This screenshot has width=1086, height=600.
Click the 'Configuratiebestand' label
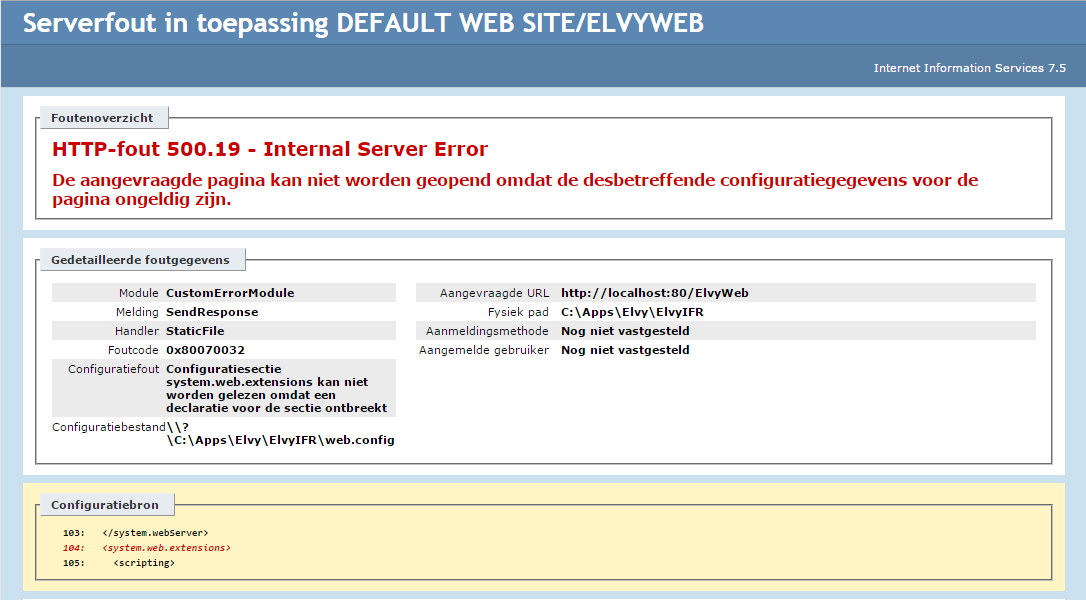(x=109, y=427)
